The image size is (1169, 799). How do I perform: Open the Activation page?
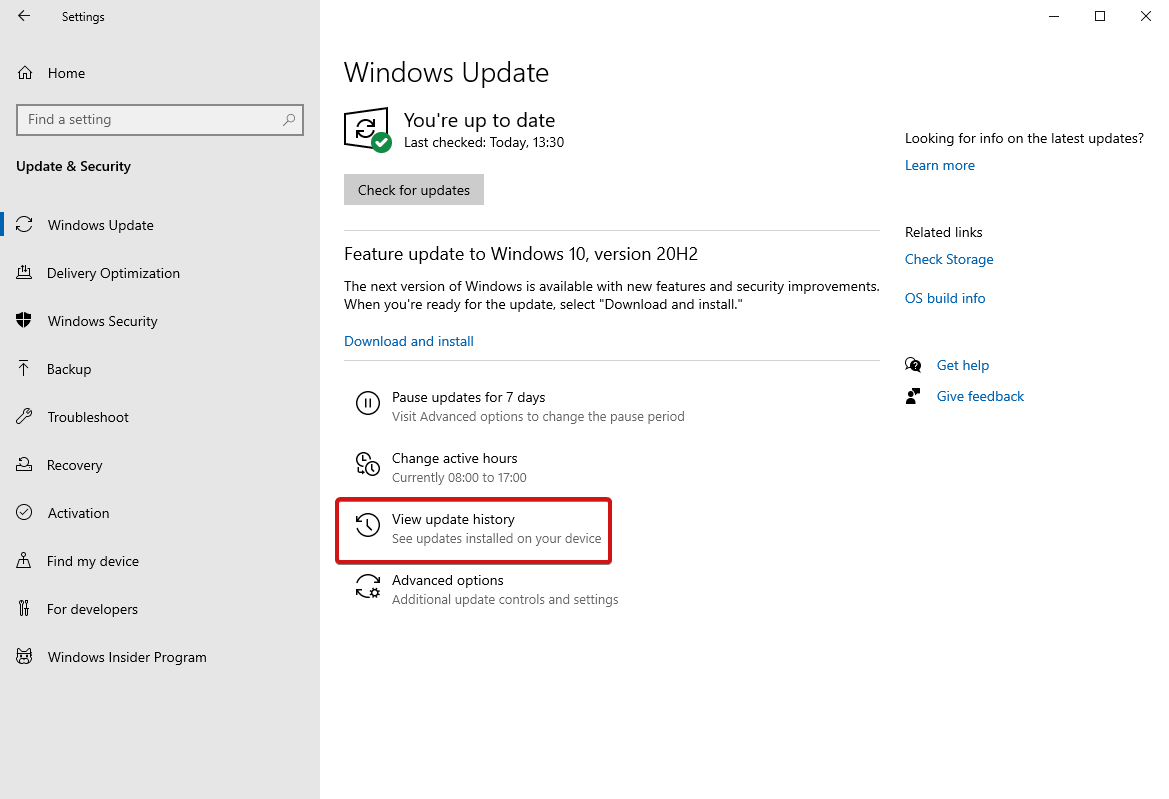click(78, 513)
